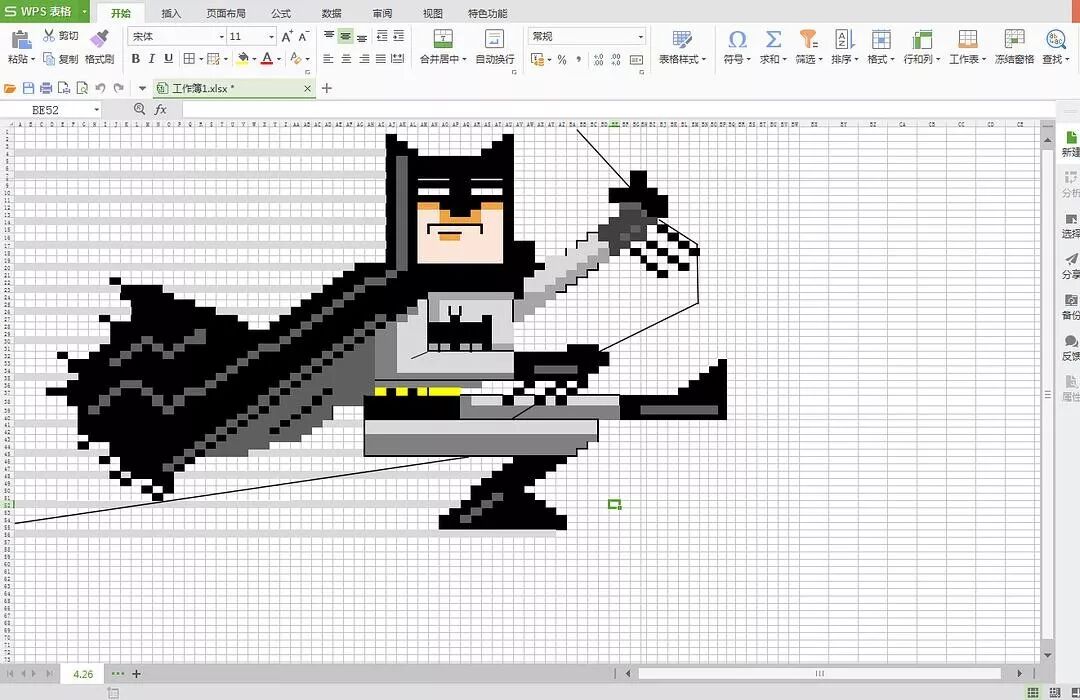The image size is (1080, 700).
Task: Open the Name Box BE52 dropdown
Action: [x=96, y=110]
